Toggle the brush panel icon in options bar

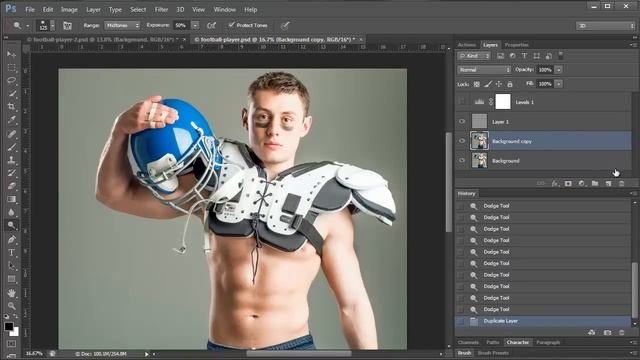coord(67,26)
